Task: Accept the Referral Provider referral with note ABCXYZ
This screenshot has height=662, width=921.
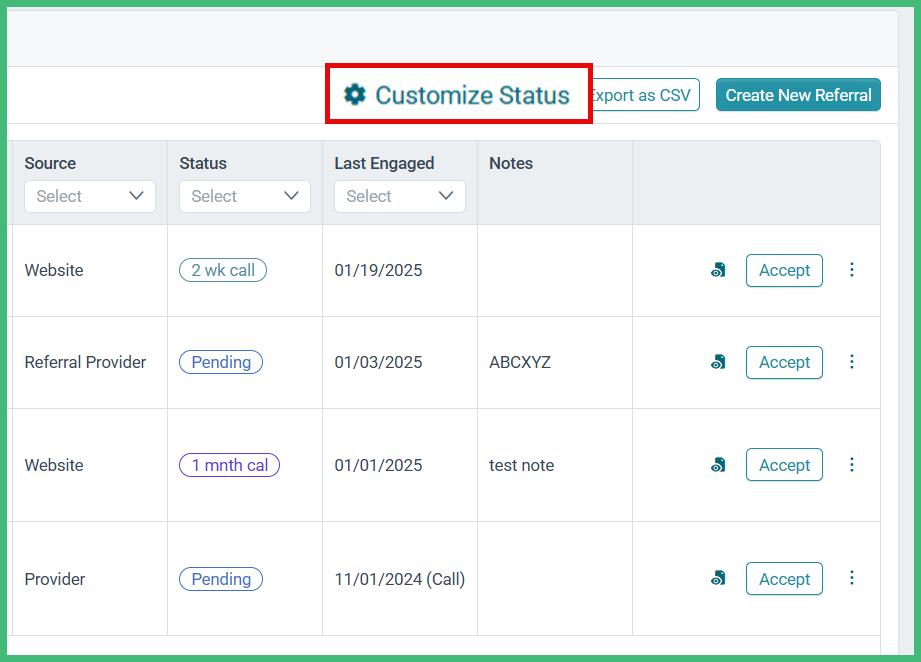Action: pos(783,362)
